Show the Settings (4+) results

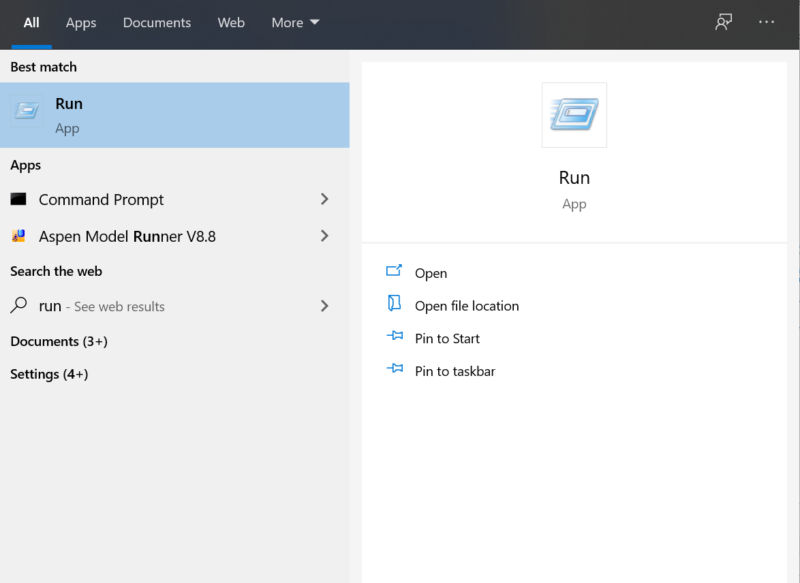49,374
